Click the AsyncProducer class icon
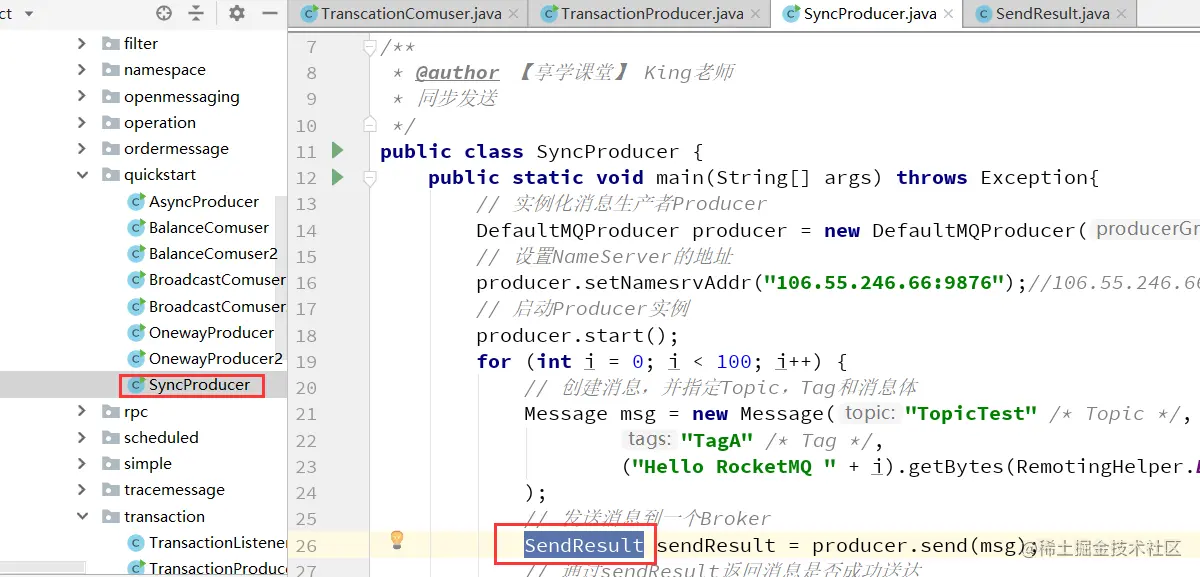Viewport: 1200px width, 577px height. (136, 201)
